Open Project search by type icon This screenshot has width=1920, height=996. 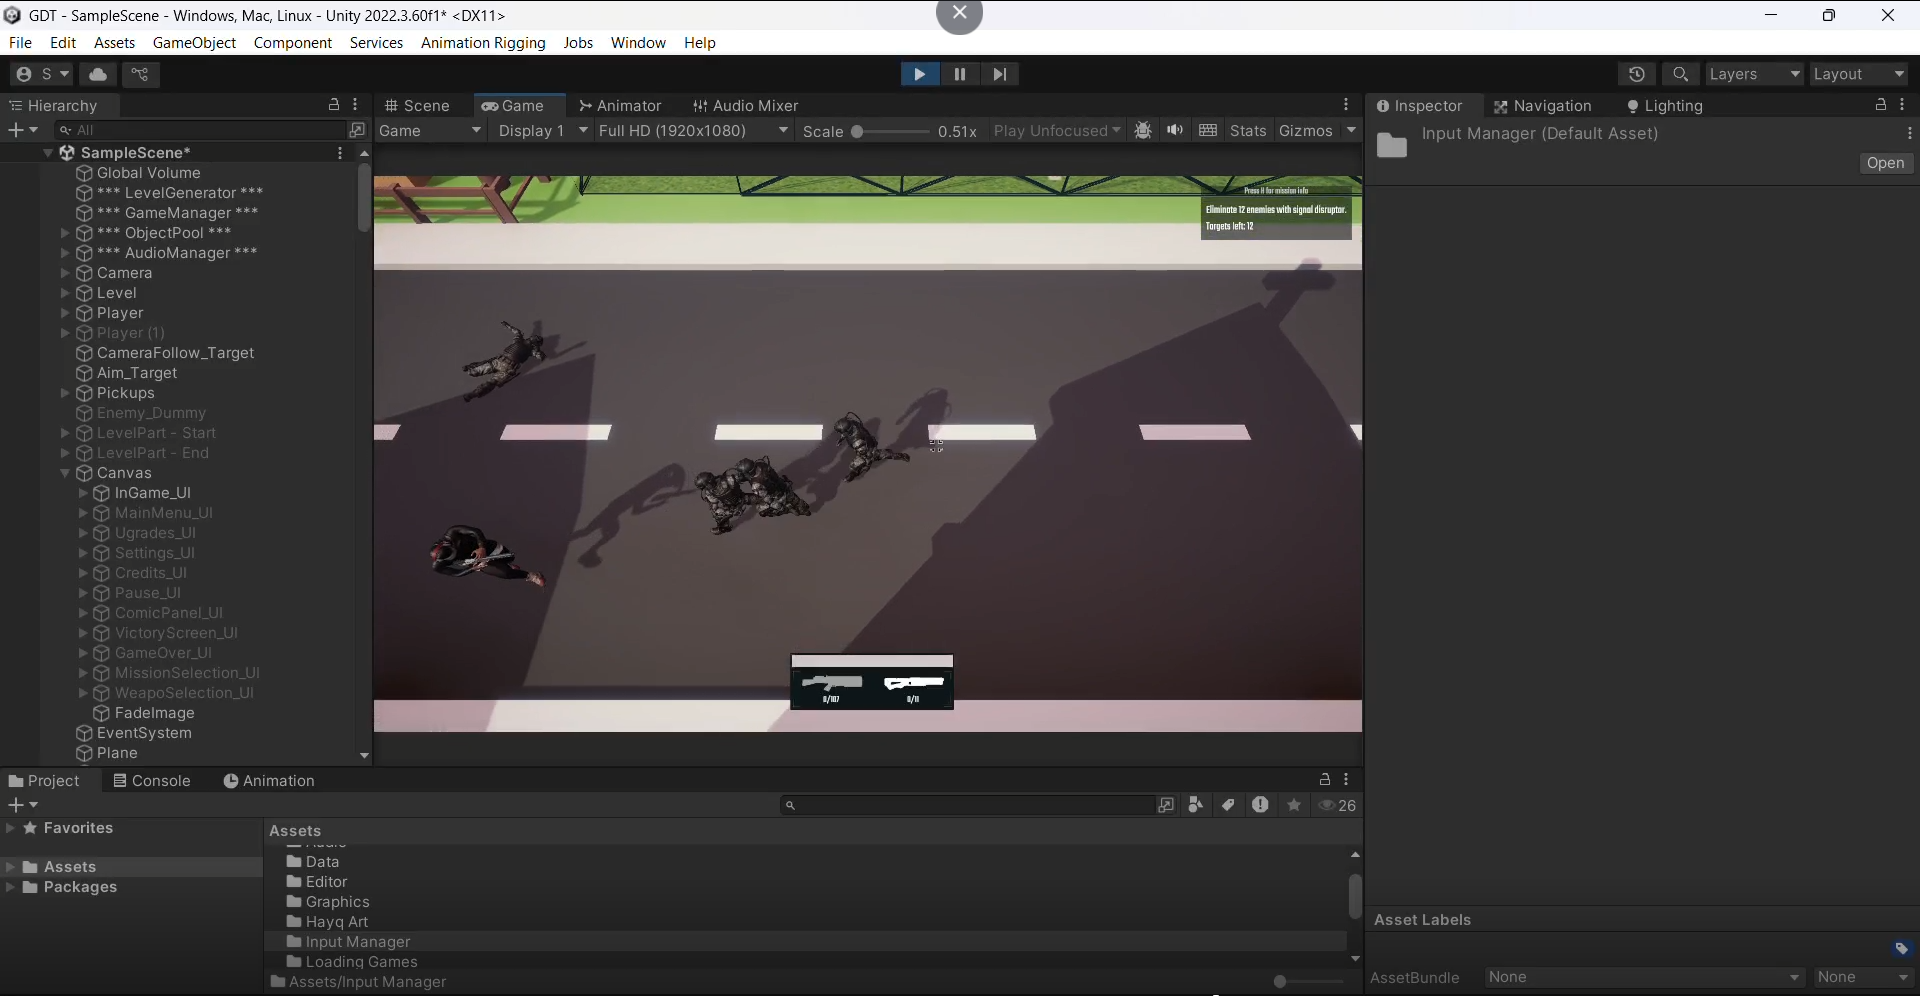coord(1196,805)
